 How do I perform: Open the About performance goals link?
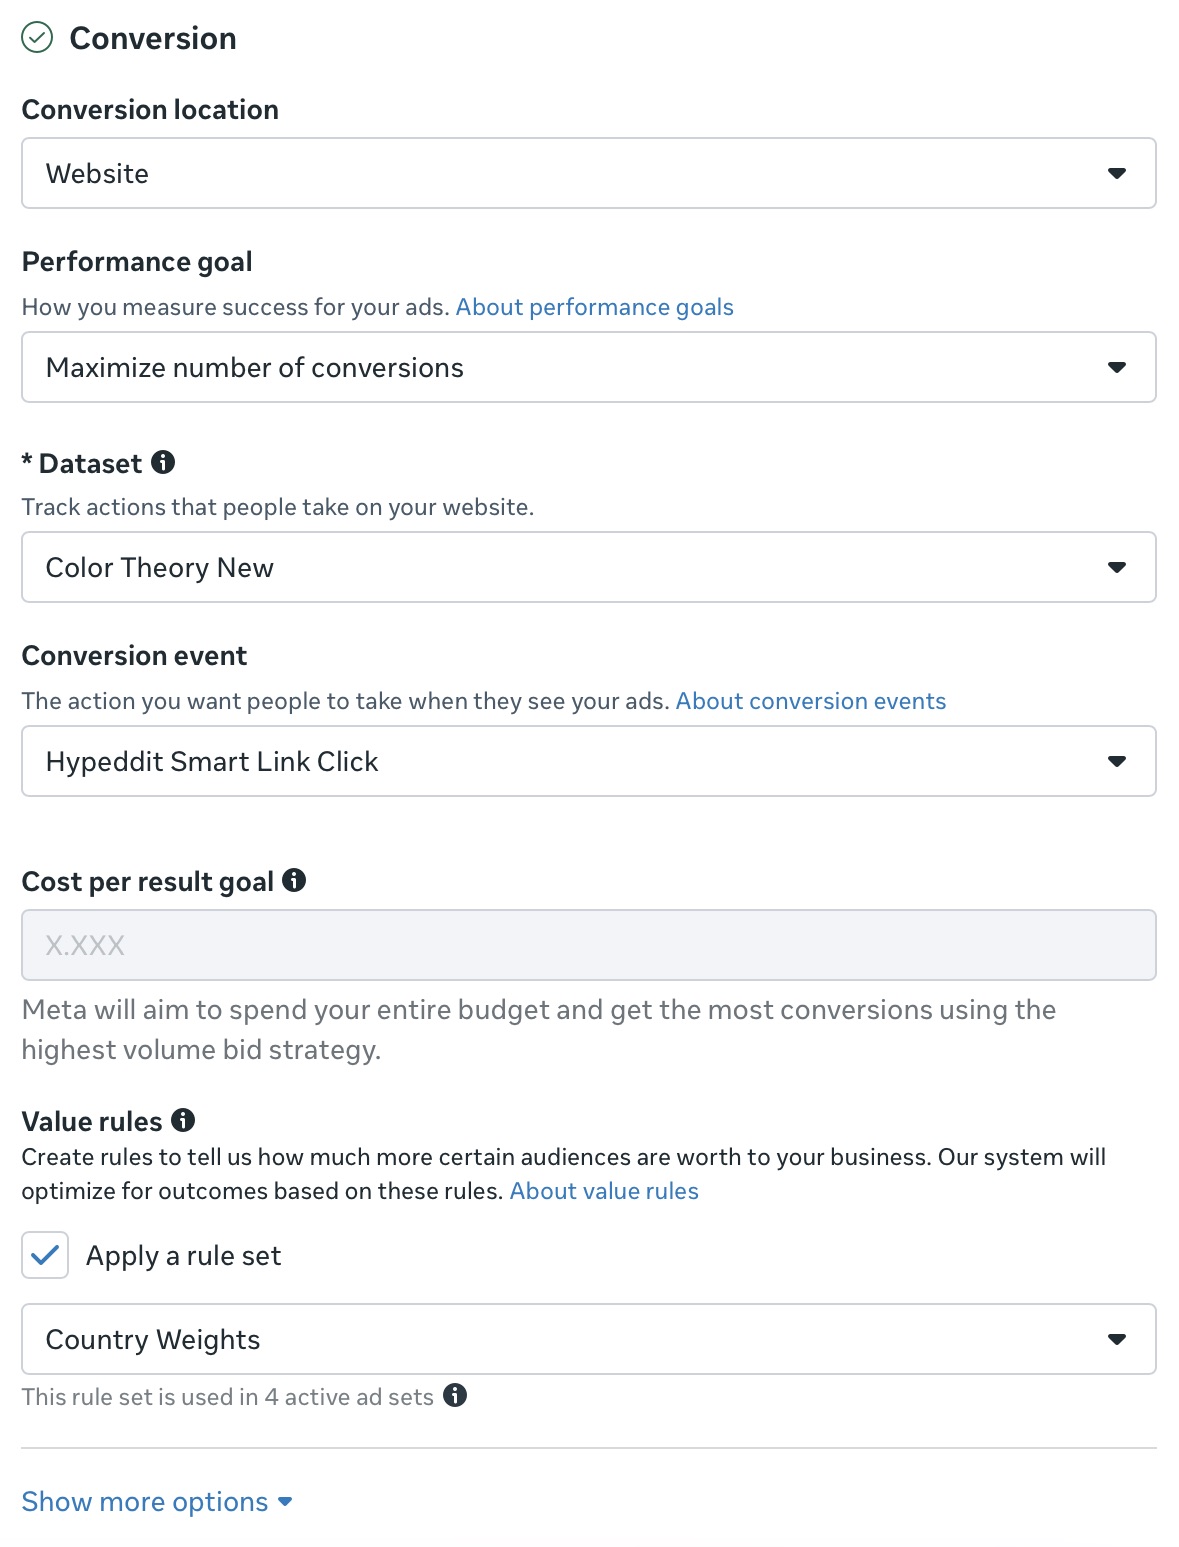(595, 306)
